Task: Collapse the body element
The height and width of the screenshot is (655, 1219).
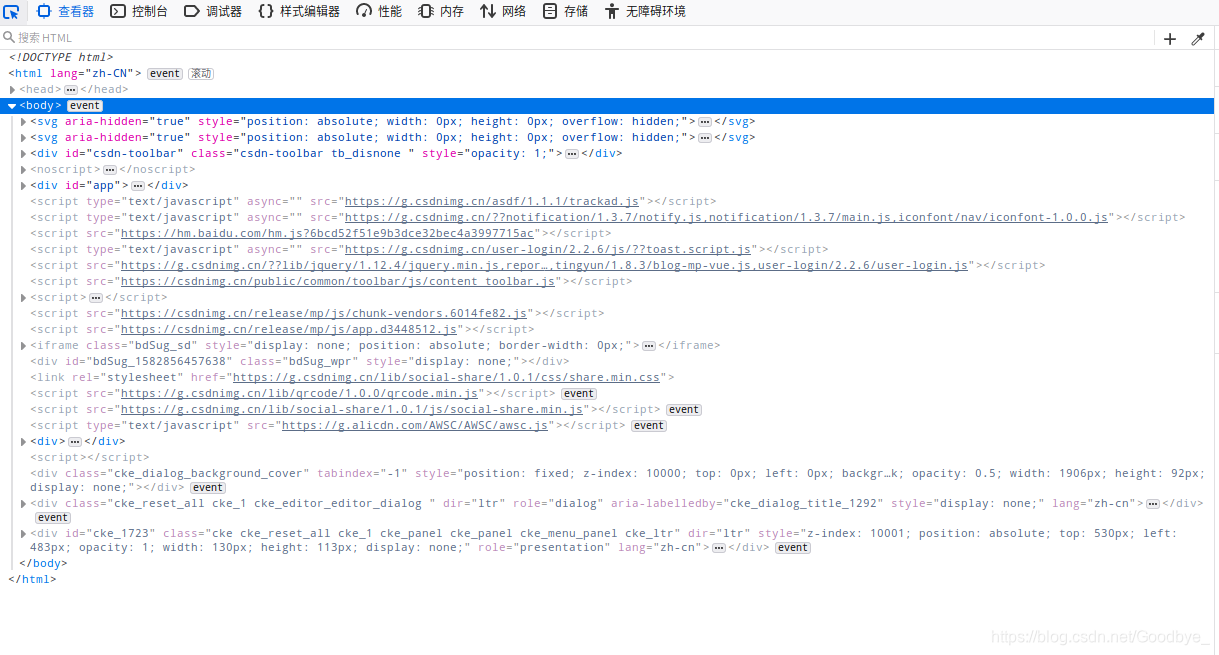Action: [x=12, y=106]
